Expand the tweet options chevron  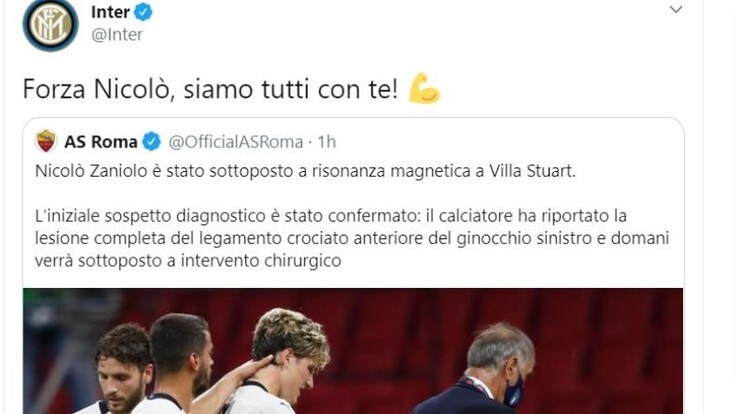click(x=675, y=9)
